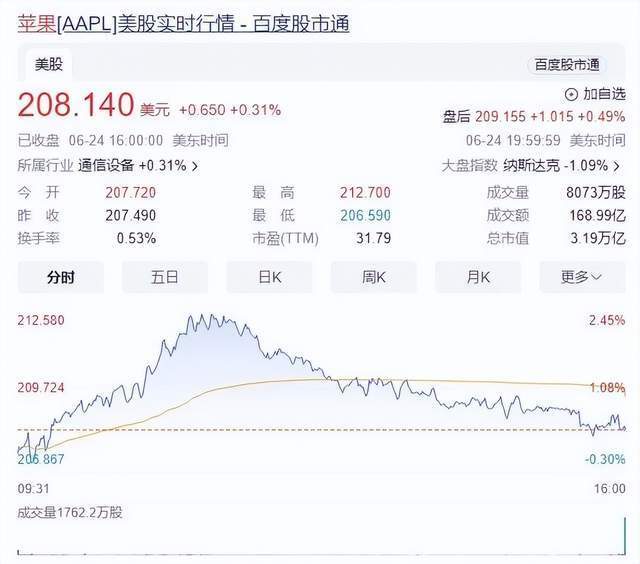This screenshot has height=564, width=640.
Task: Click the 盘后 after-hours price 209.155
Action: pos(500,117)
